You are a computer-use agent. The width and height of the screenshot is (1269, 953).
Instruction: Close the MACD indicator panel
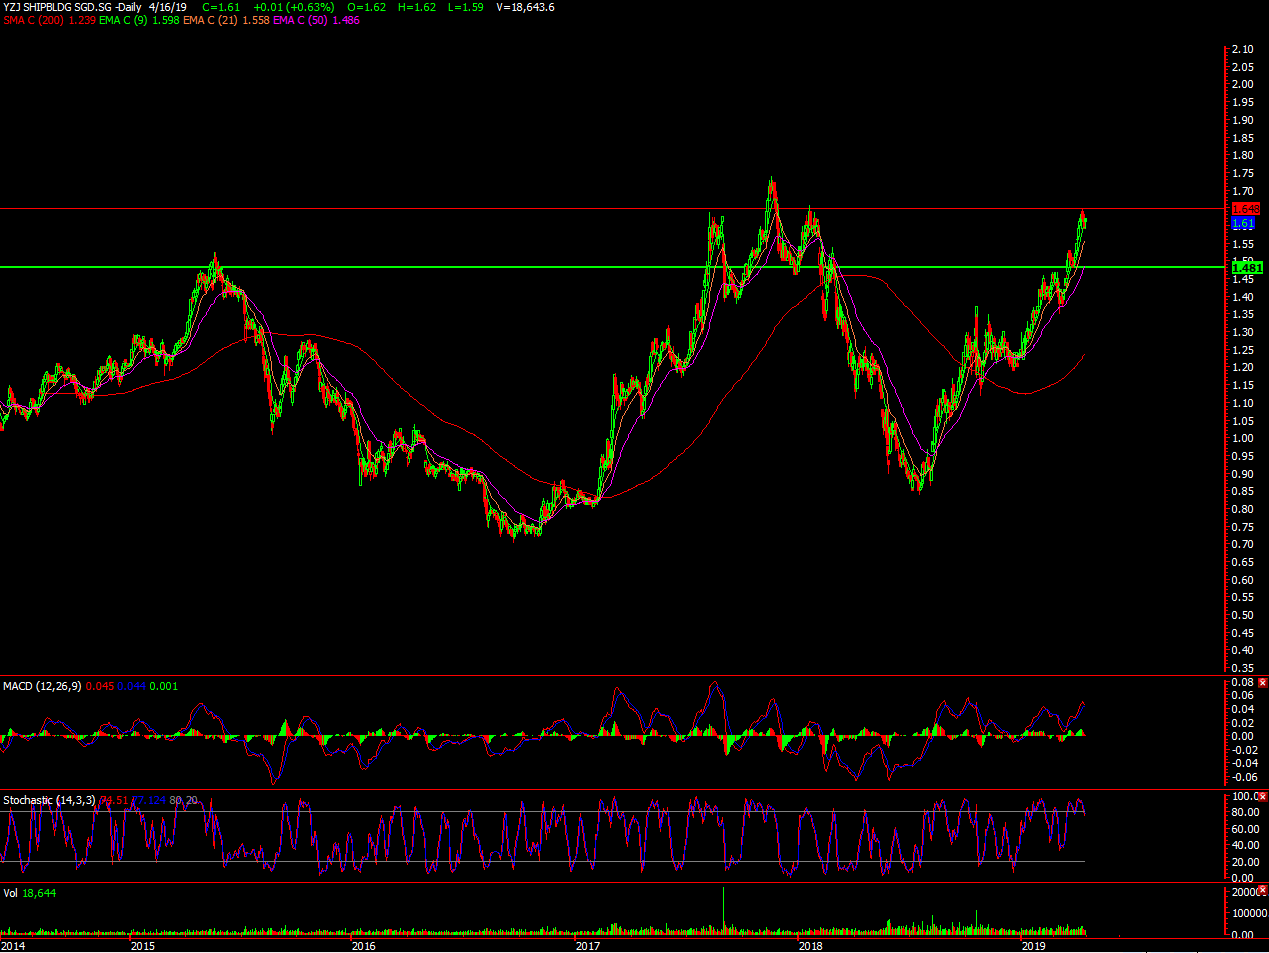coord(1262,682)
